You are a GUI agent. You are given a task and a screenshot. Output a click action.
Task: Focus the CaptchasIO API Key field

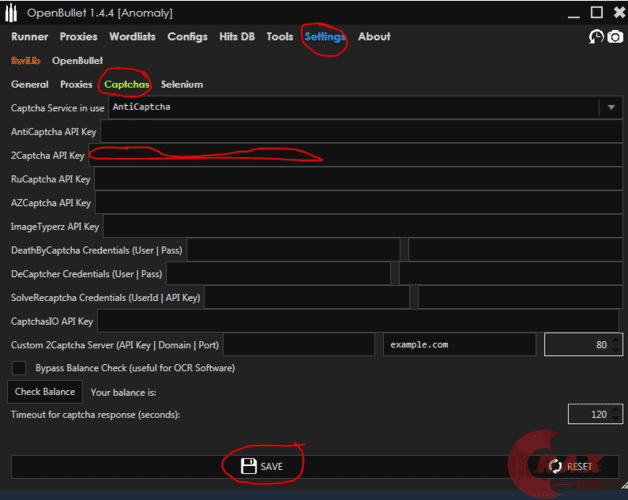point(358,321)
